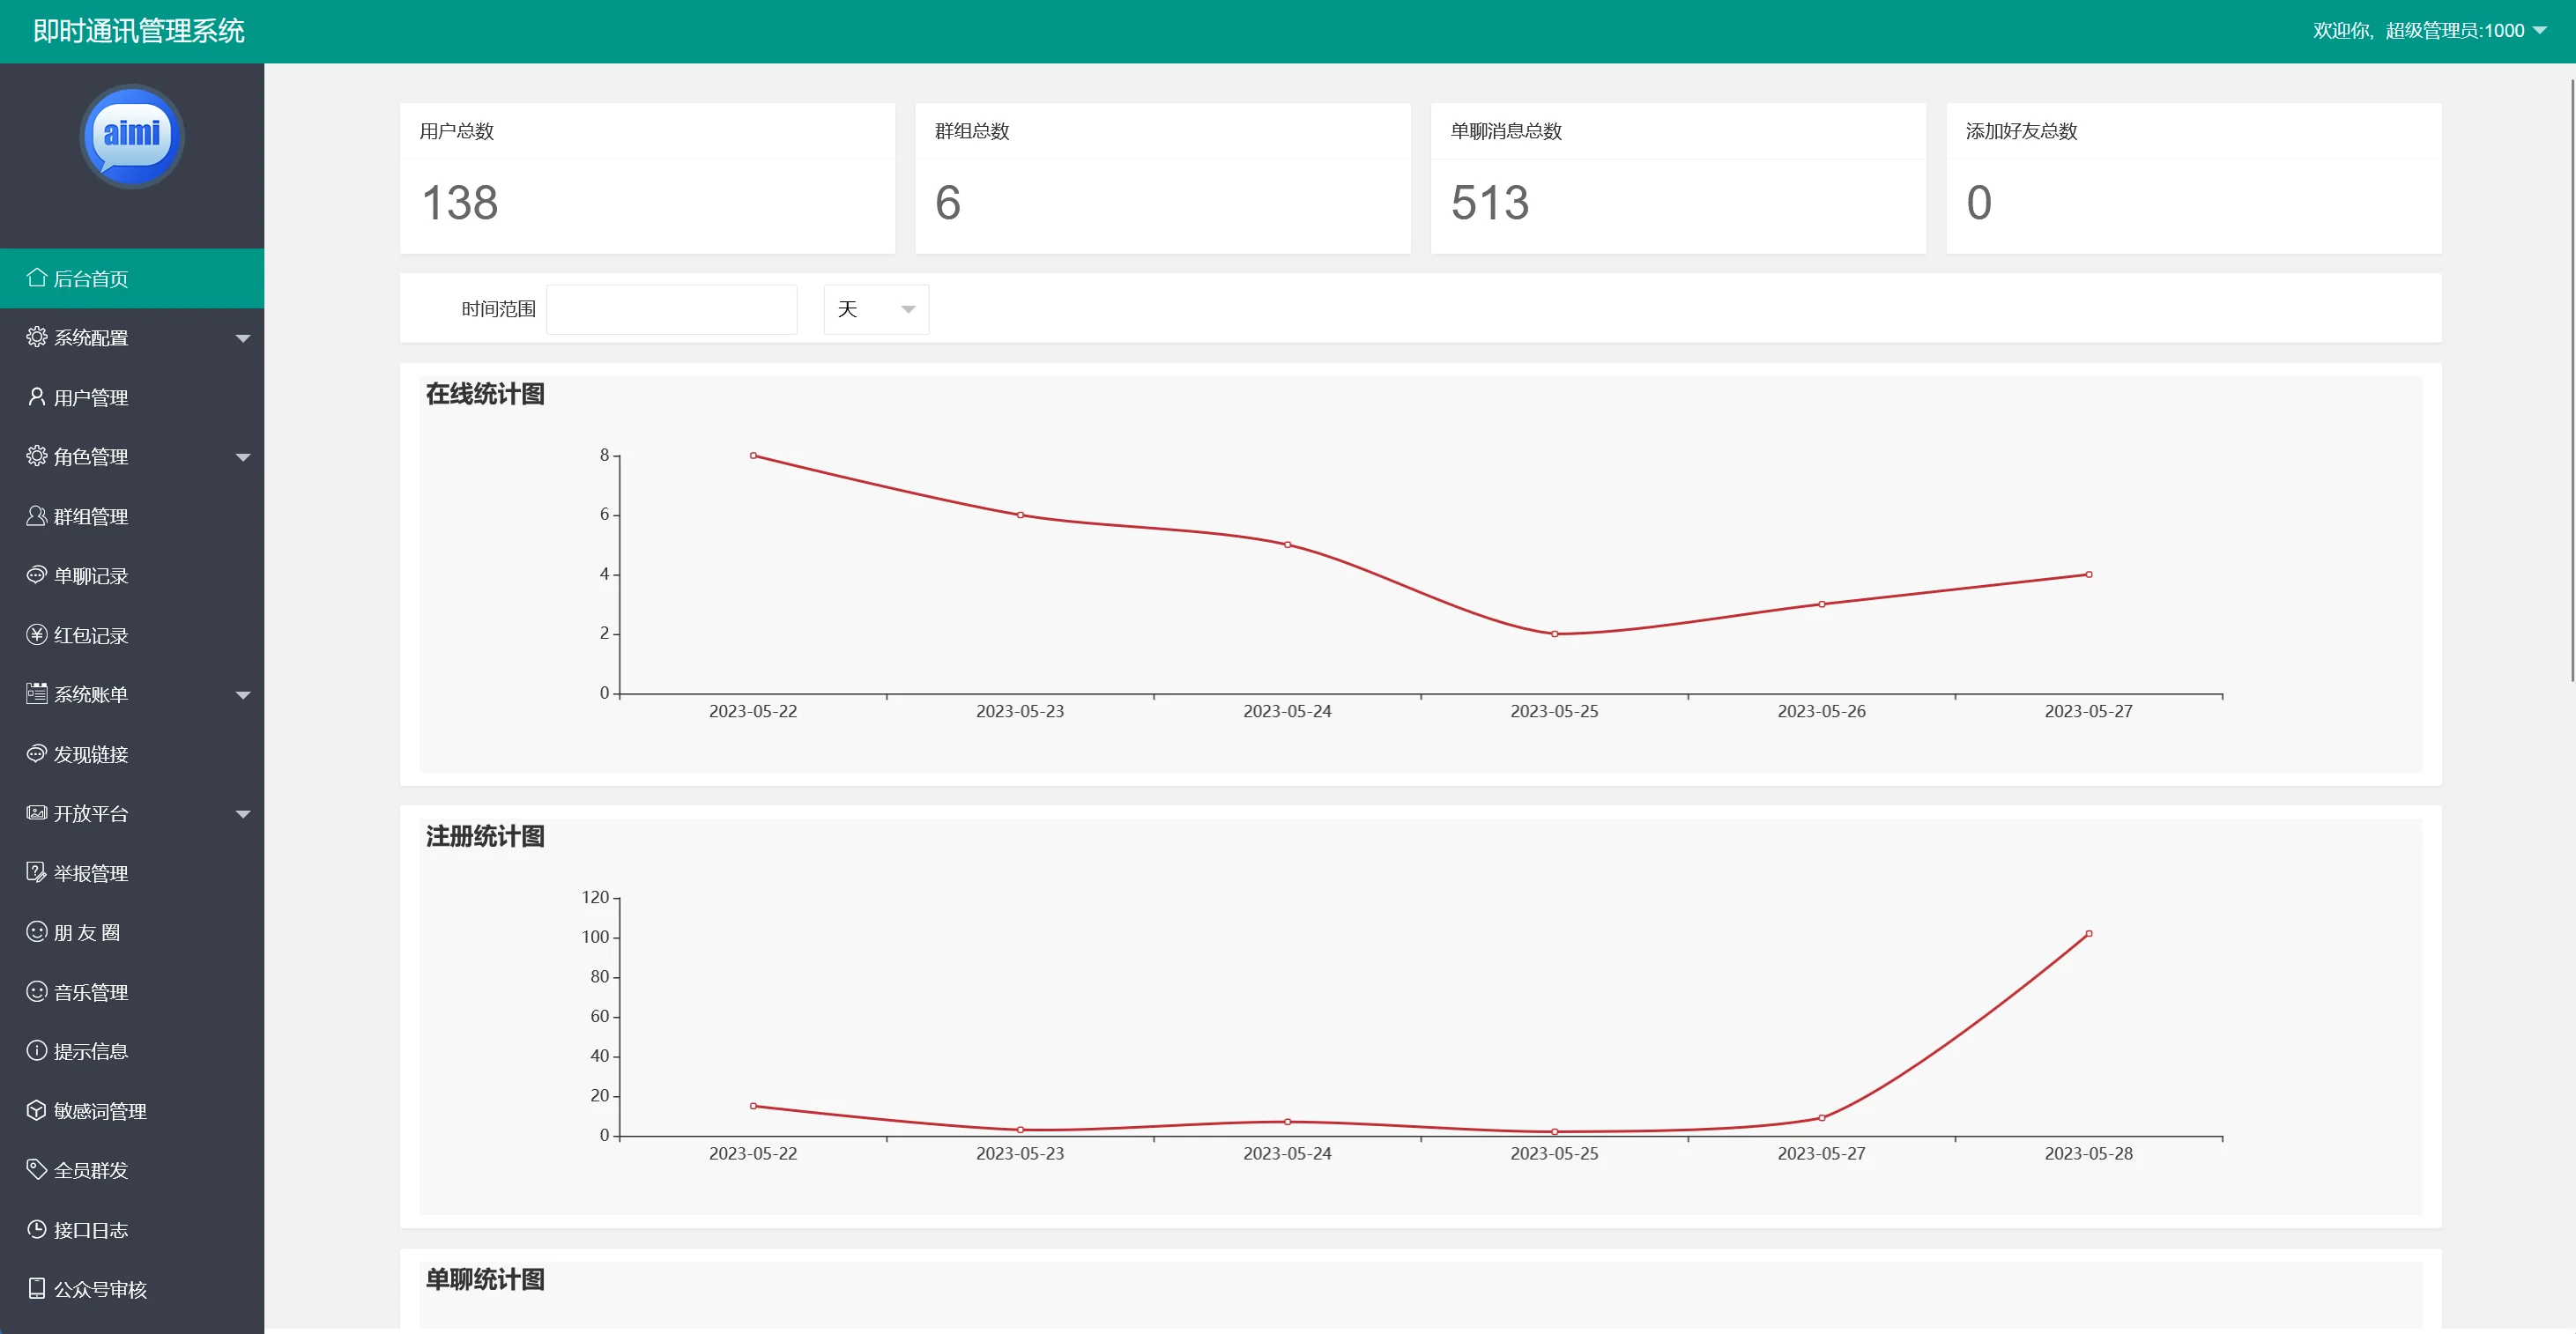Viewport: 2576px width, 1334px height.
Task: Click the 全员群发 tag icon
Action: click(37, 1169)
